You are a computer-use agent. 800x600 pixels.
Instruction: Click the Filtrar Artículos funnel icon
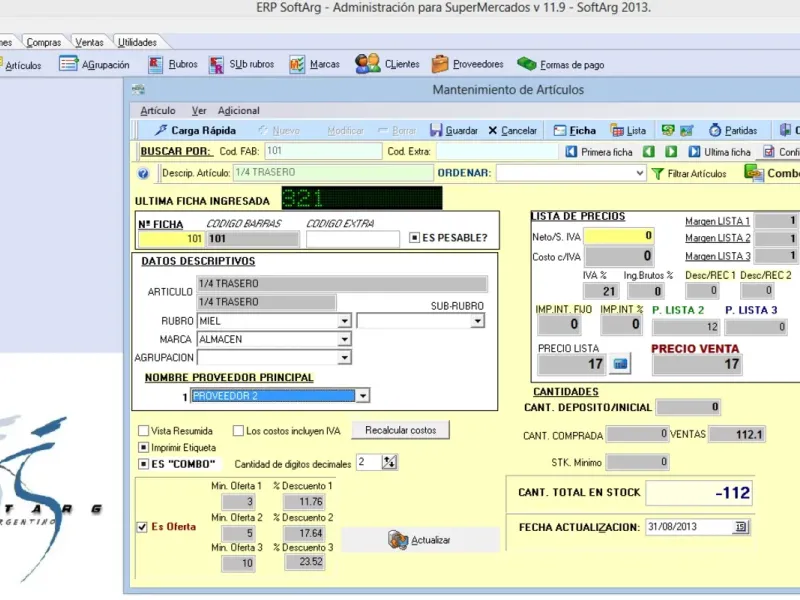point(658,173)
